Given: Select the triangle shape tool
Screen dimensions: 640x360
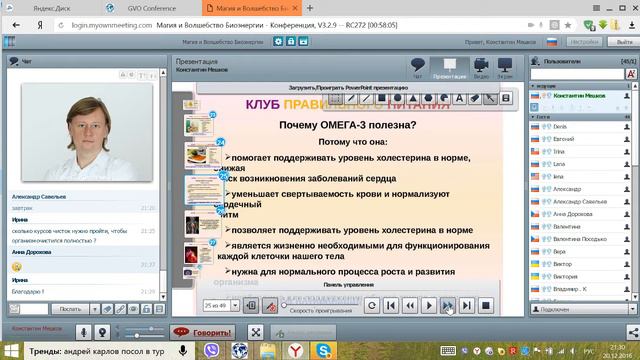Looking at the screenshot, I should (x=413, y=98).
